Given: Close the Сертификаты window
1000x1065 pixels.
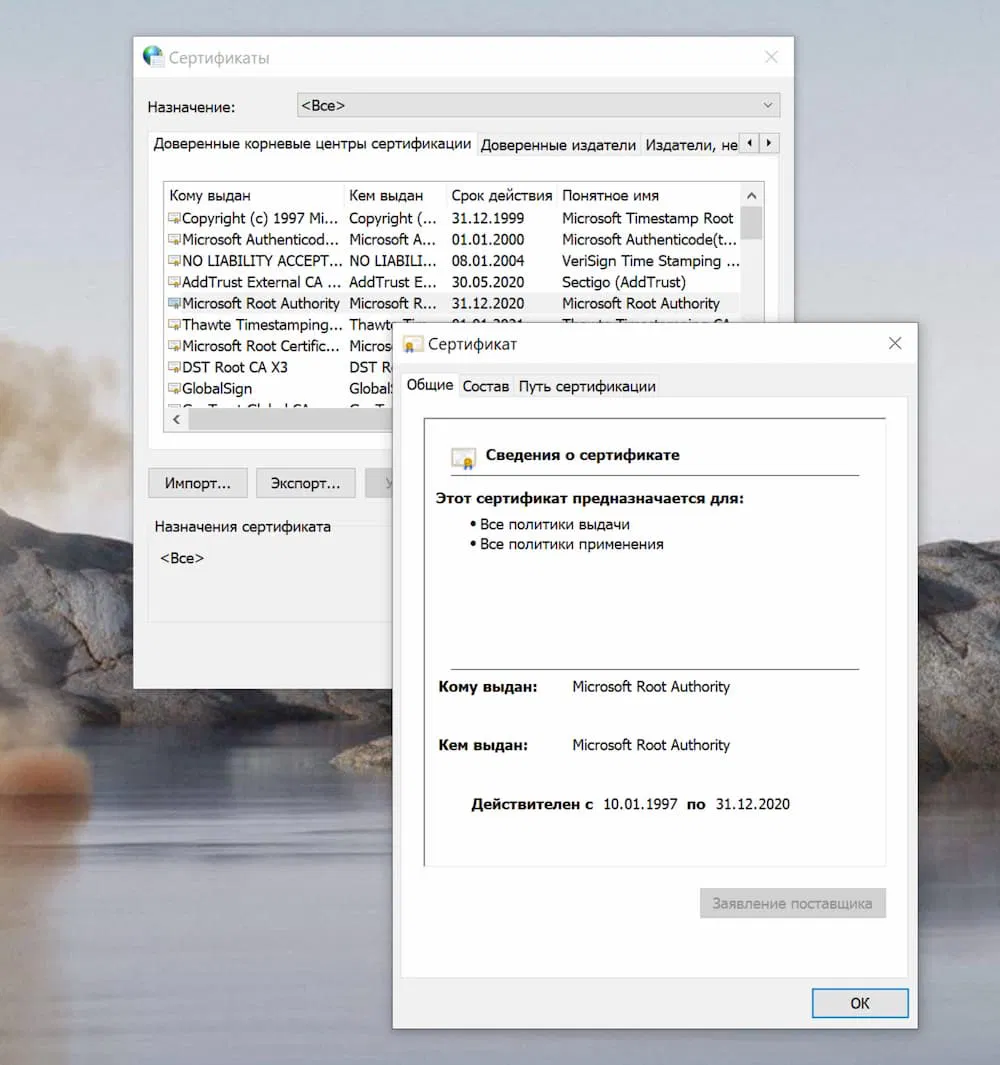Looking at the screenshot, I should click(x=771, y=57).
